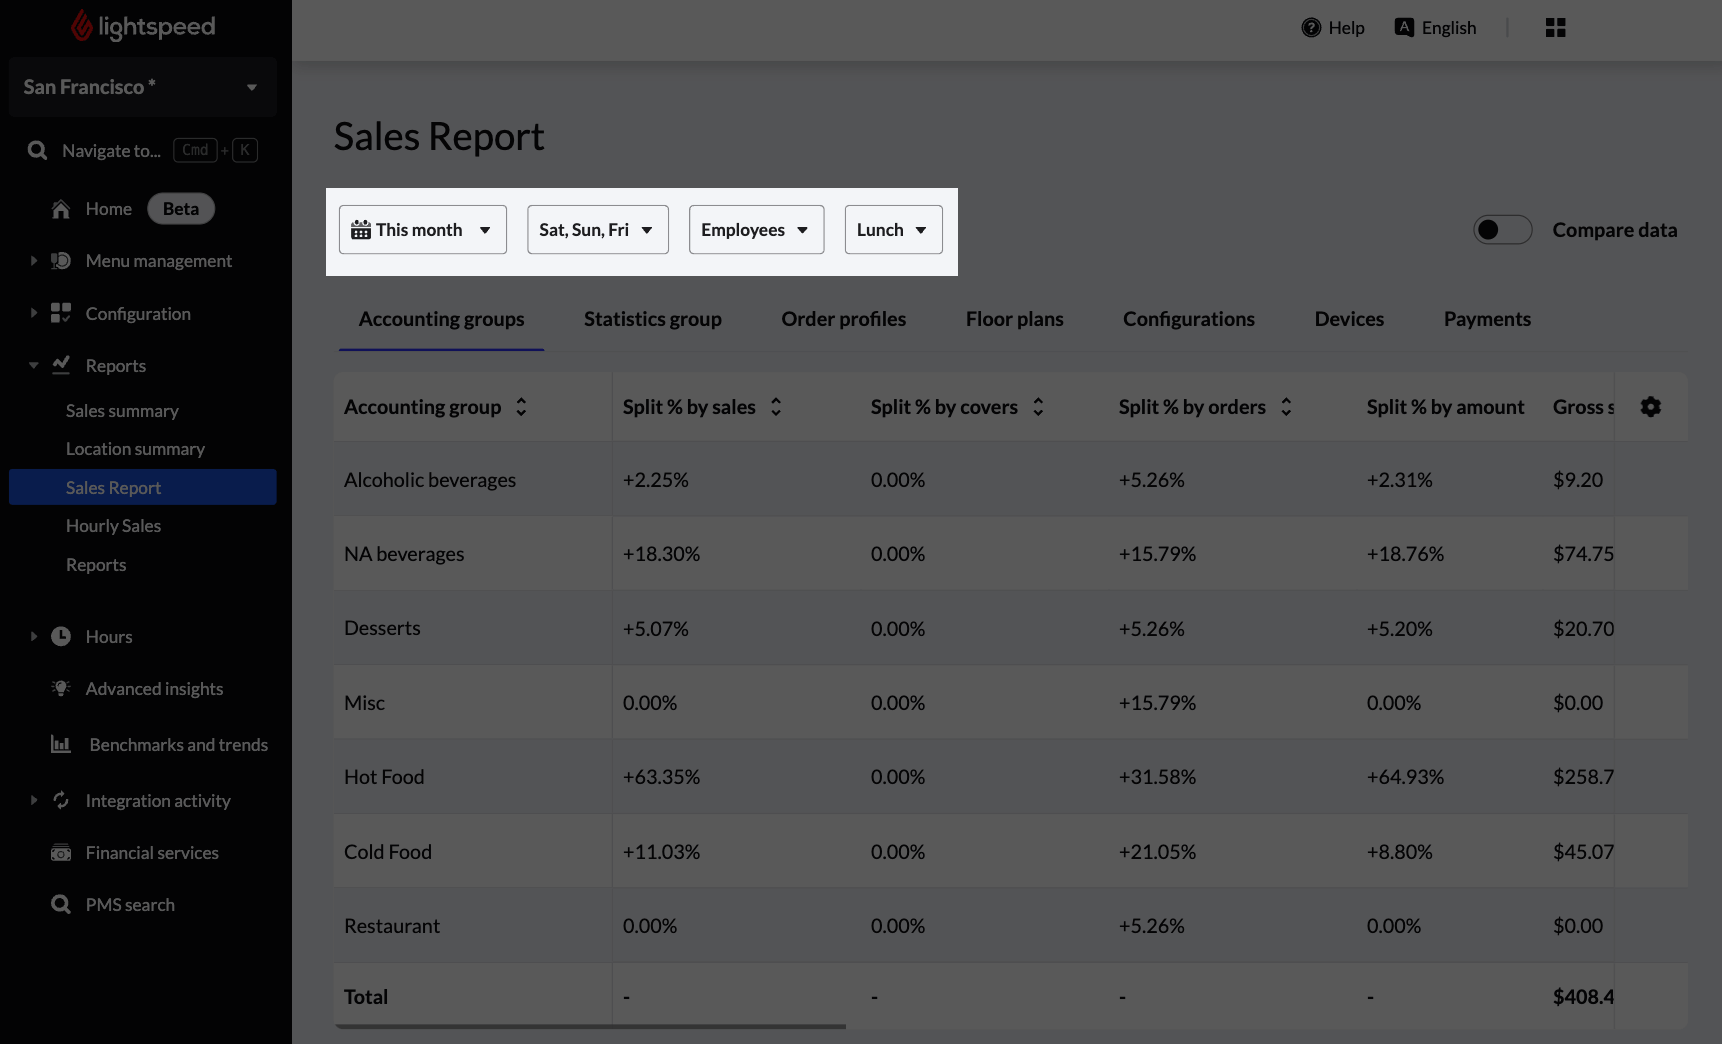Click the Configuration grid icon
The width and height of the screenshot is (1722, 1044).
[x=61, y=313]
